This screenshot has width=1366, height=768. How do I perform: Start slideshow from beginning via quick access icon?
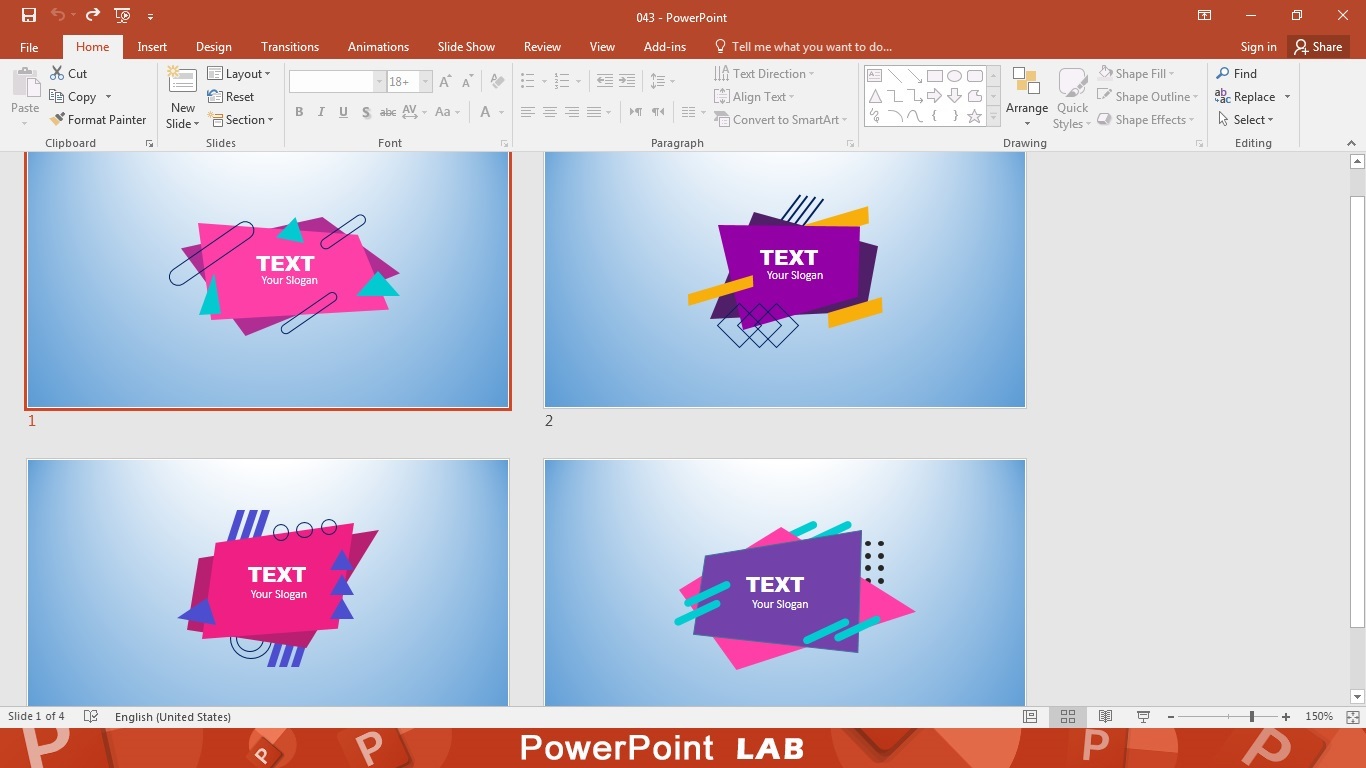pyautogui.click(x=123, y=15)
